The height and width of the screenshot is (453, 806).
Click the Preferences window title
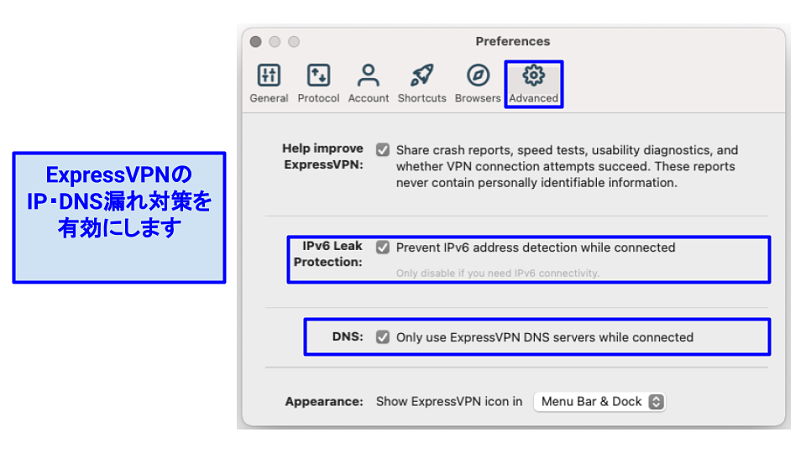pyautogui.click(x=512, y=41)
